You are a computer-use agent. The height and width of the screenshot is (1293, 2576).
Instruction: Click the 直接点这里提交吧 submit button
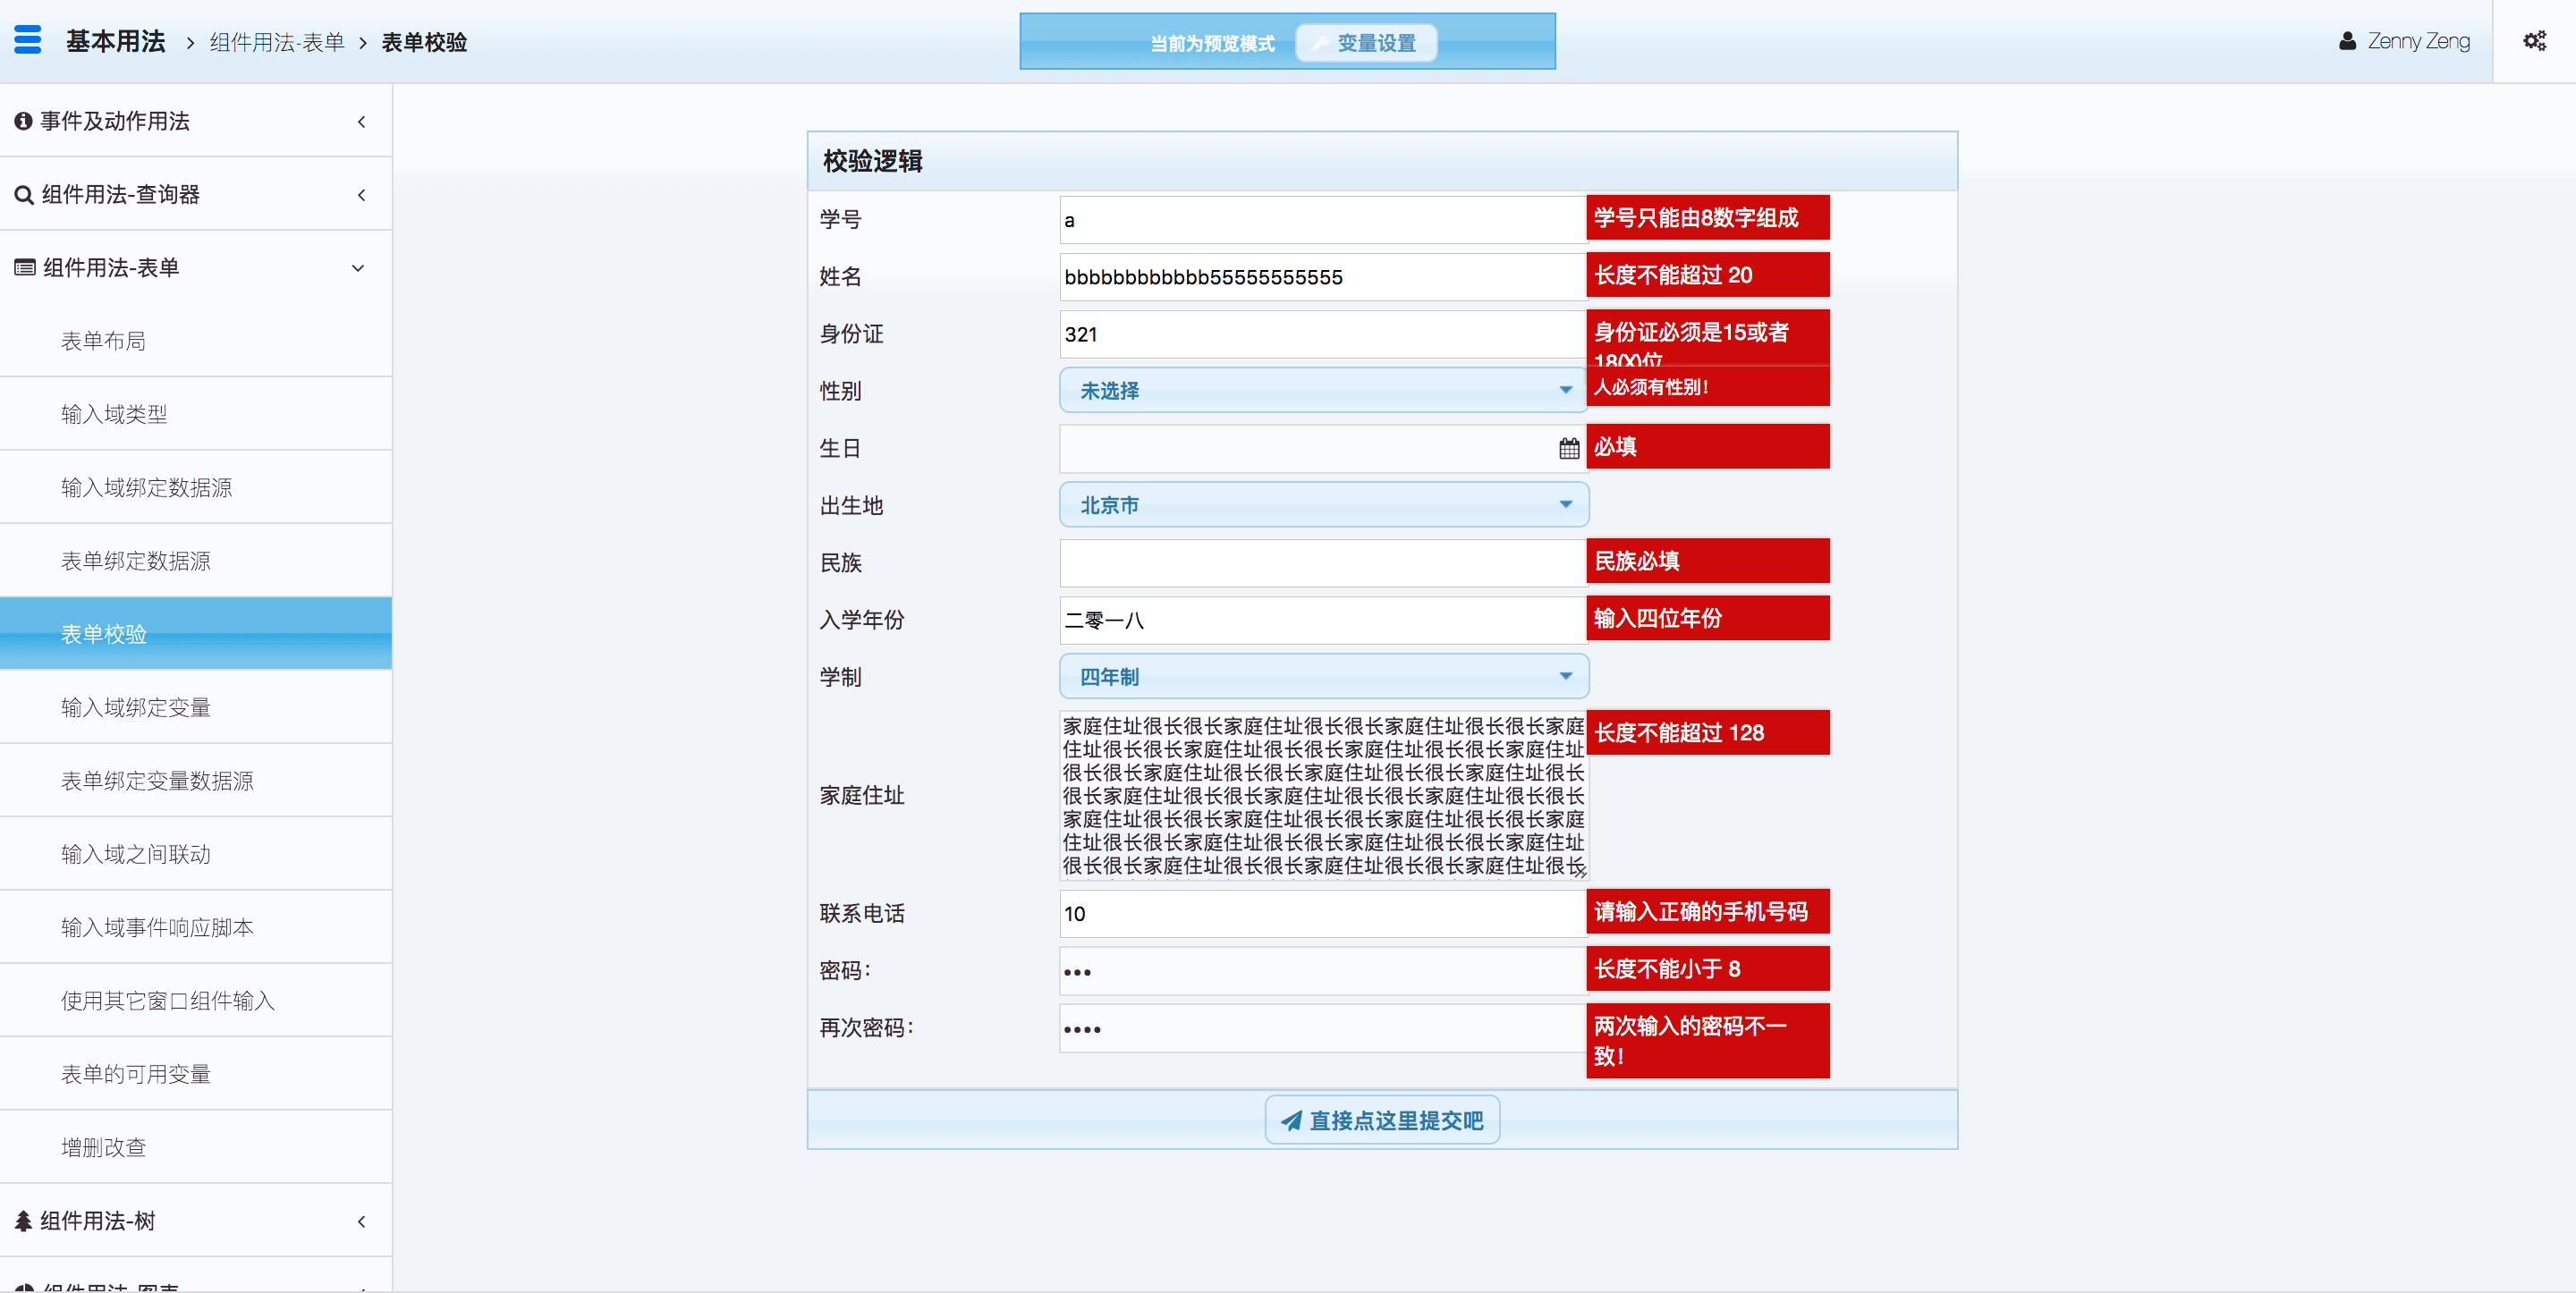[1382, 1120]
